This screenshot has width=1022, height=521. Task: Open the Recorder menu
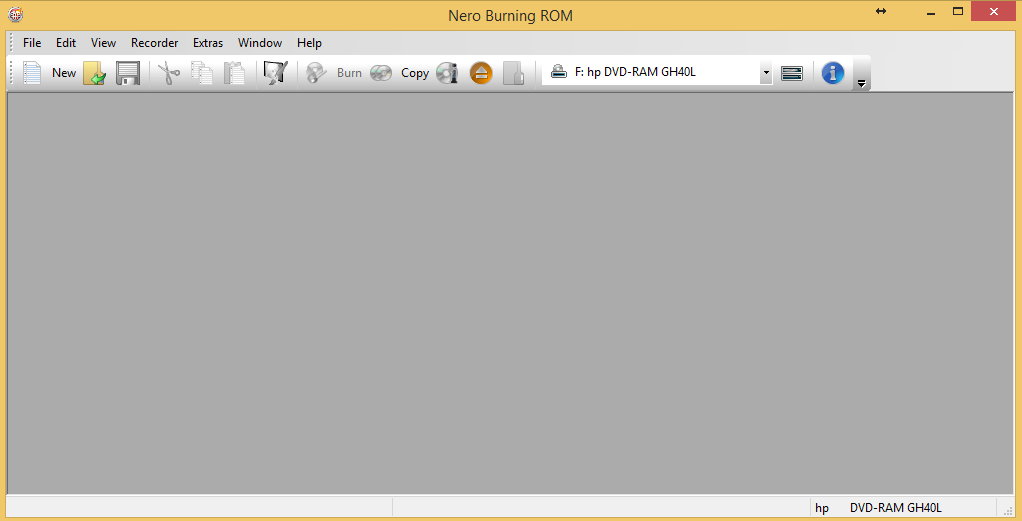pos(154,43)
